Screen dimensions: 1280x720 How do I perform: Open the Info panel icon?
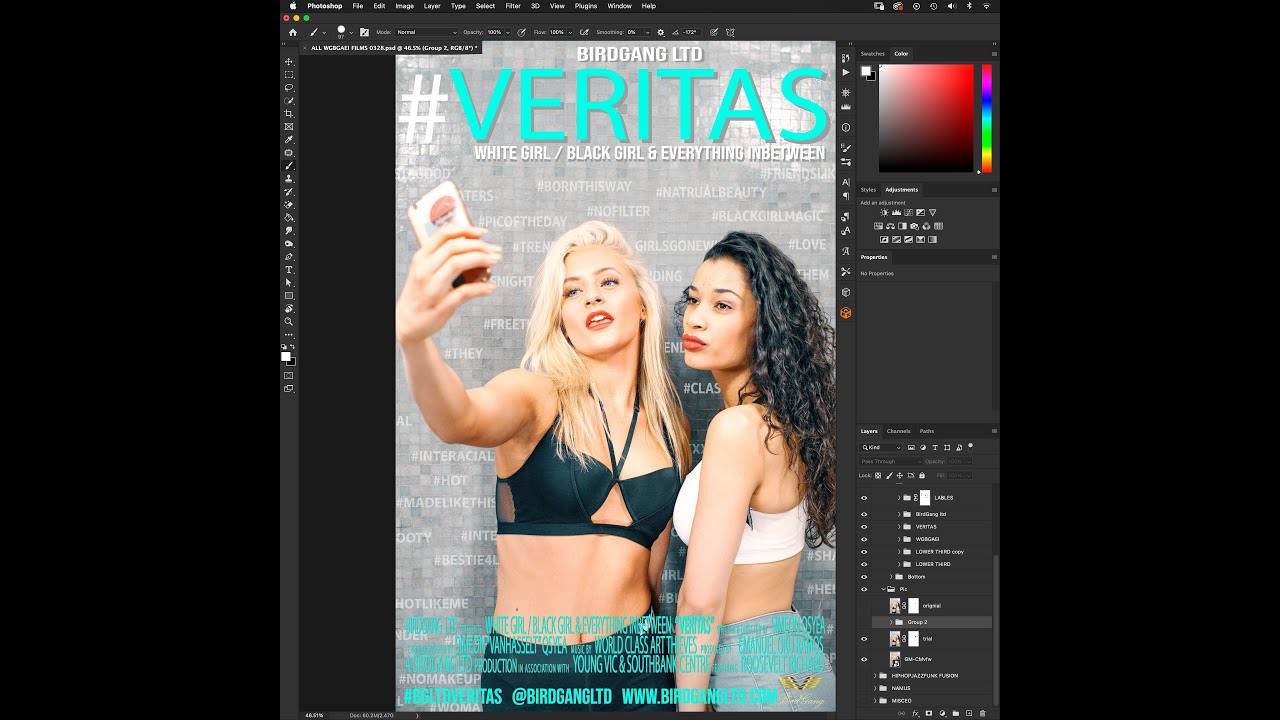[x=846, y=127]
